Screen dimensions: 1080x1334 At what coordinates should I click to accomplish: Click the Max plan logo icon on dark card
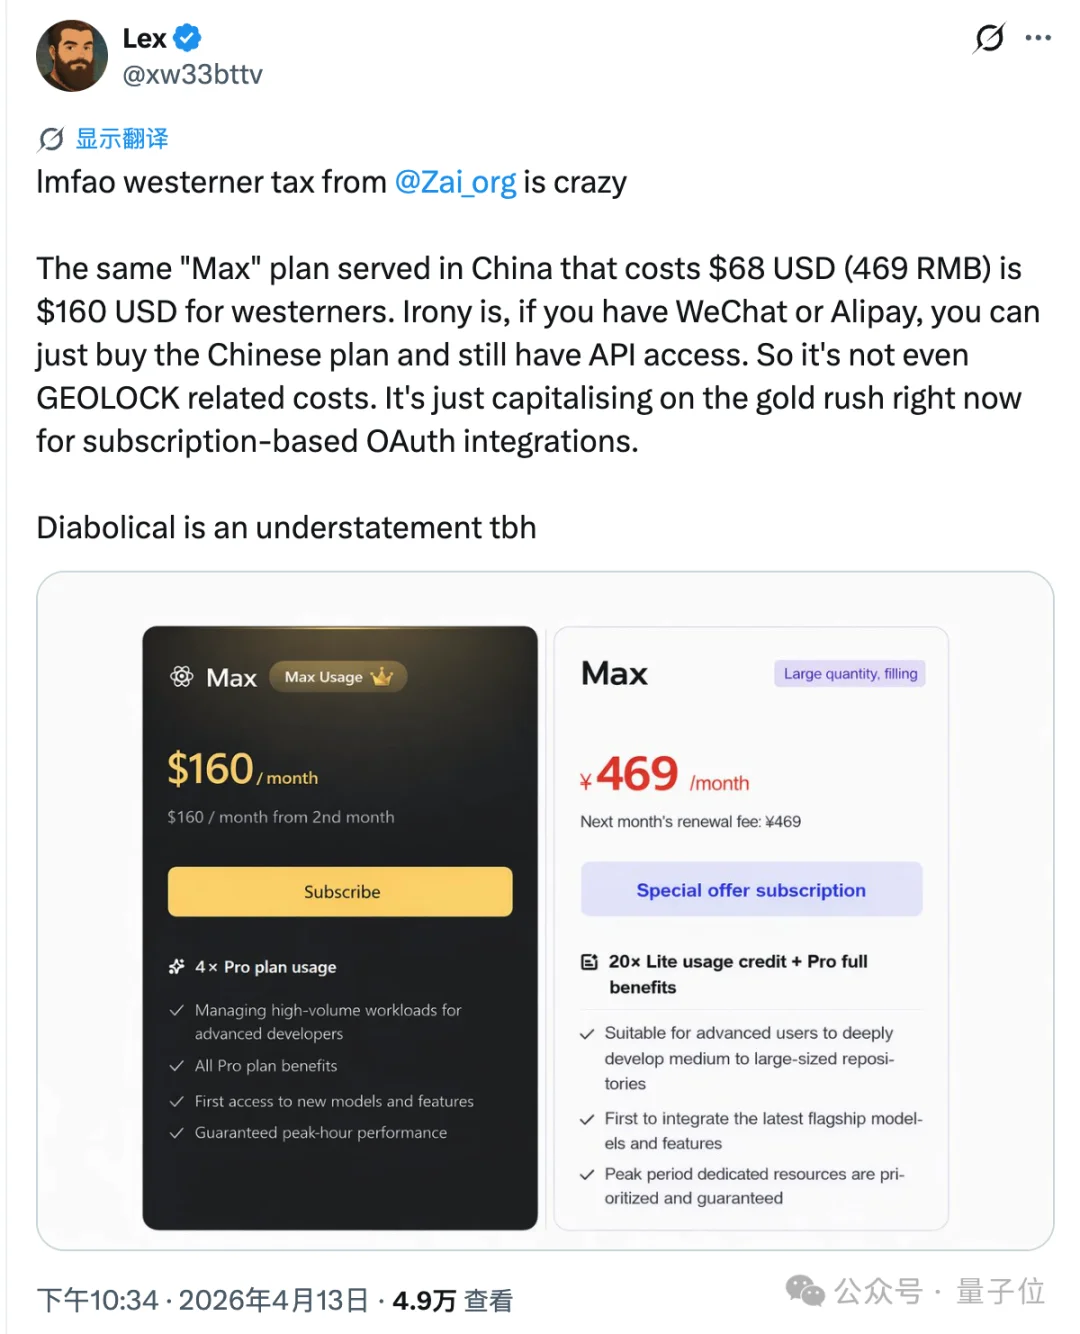pos(182,677)
